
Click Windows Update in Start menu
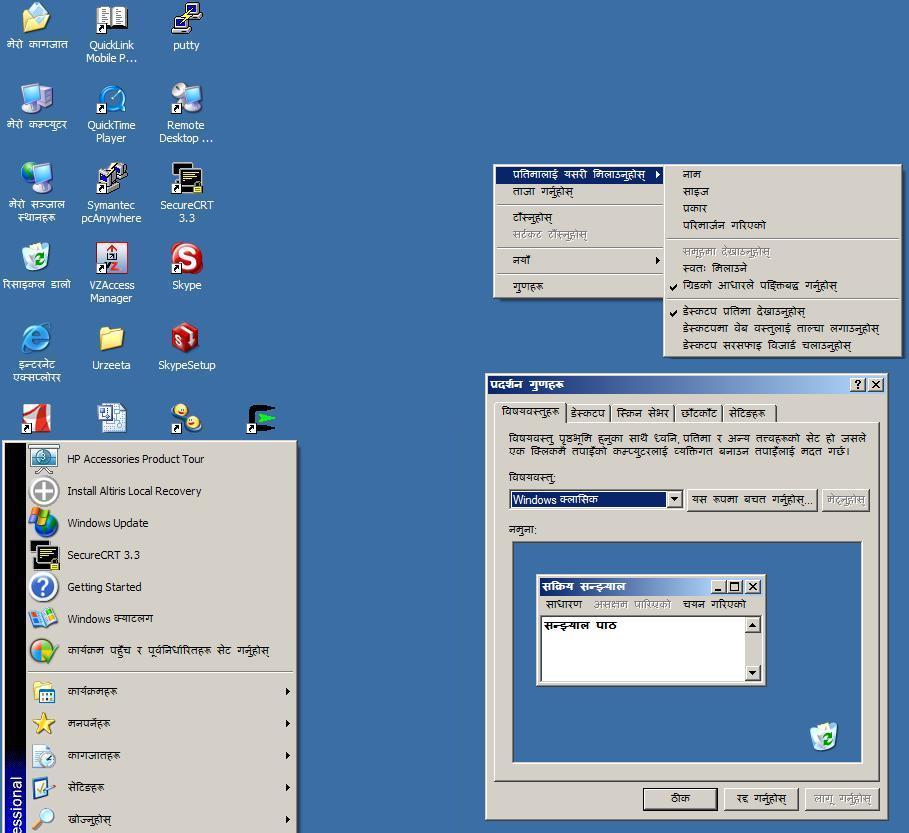click(x=107, y=523)
